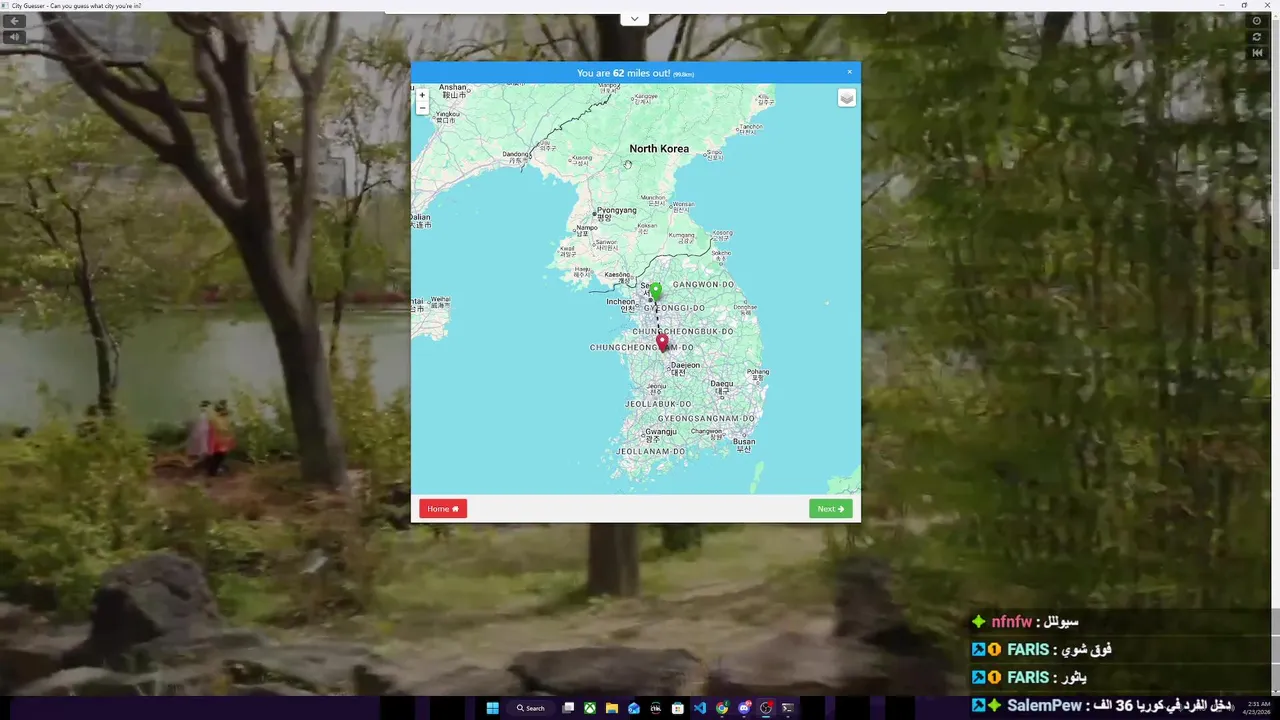Launch Xbox app from taskbar
1280x720 pixels.
pyautogui.click(x=590, y=708)
